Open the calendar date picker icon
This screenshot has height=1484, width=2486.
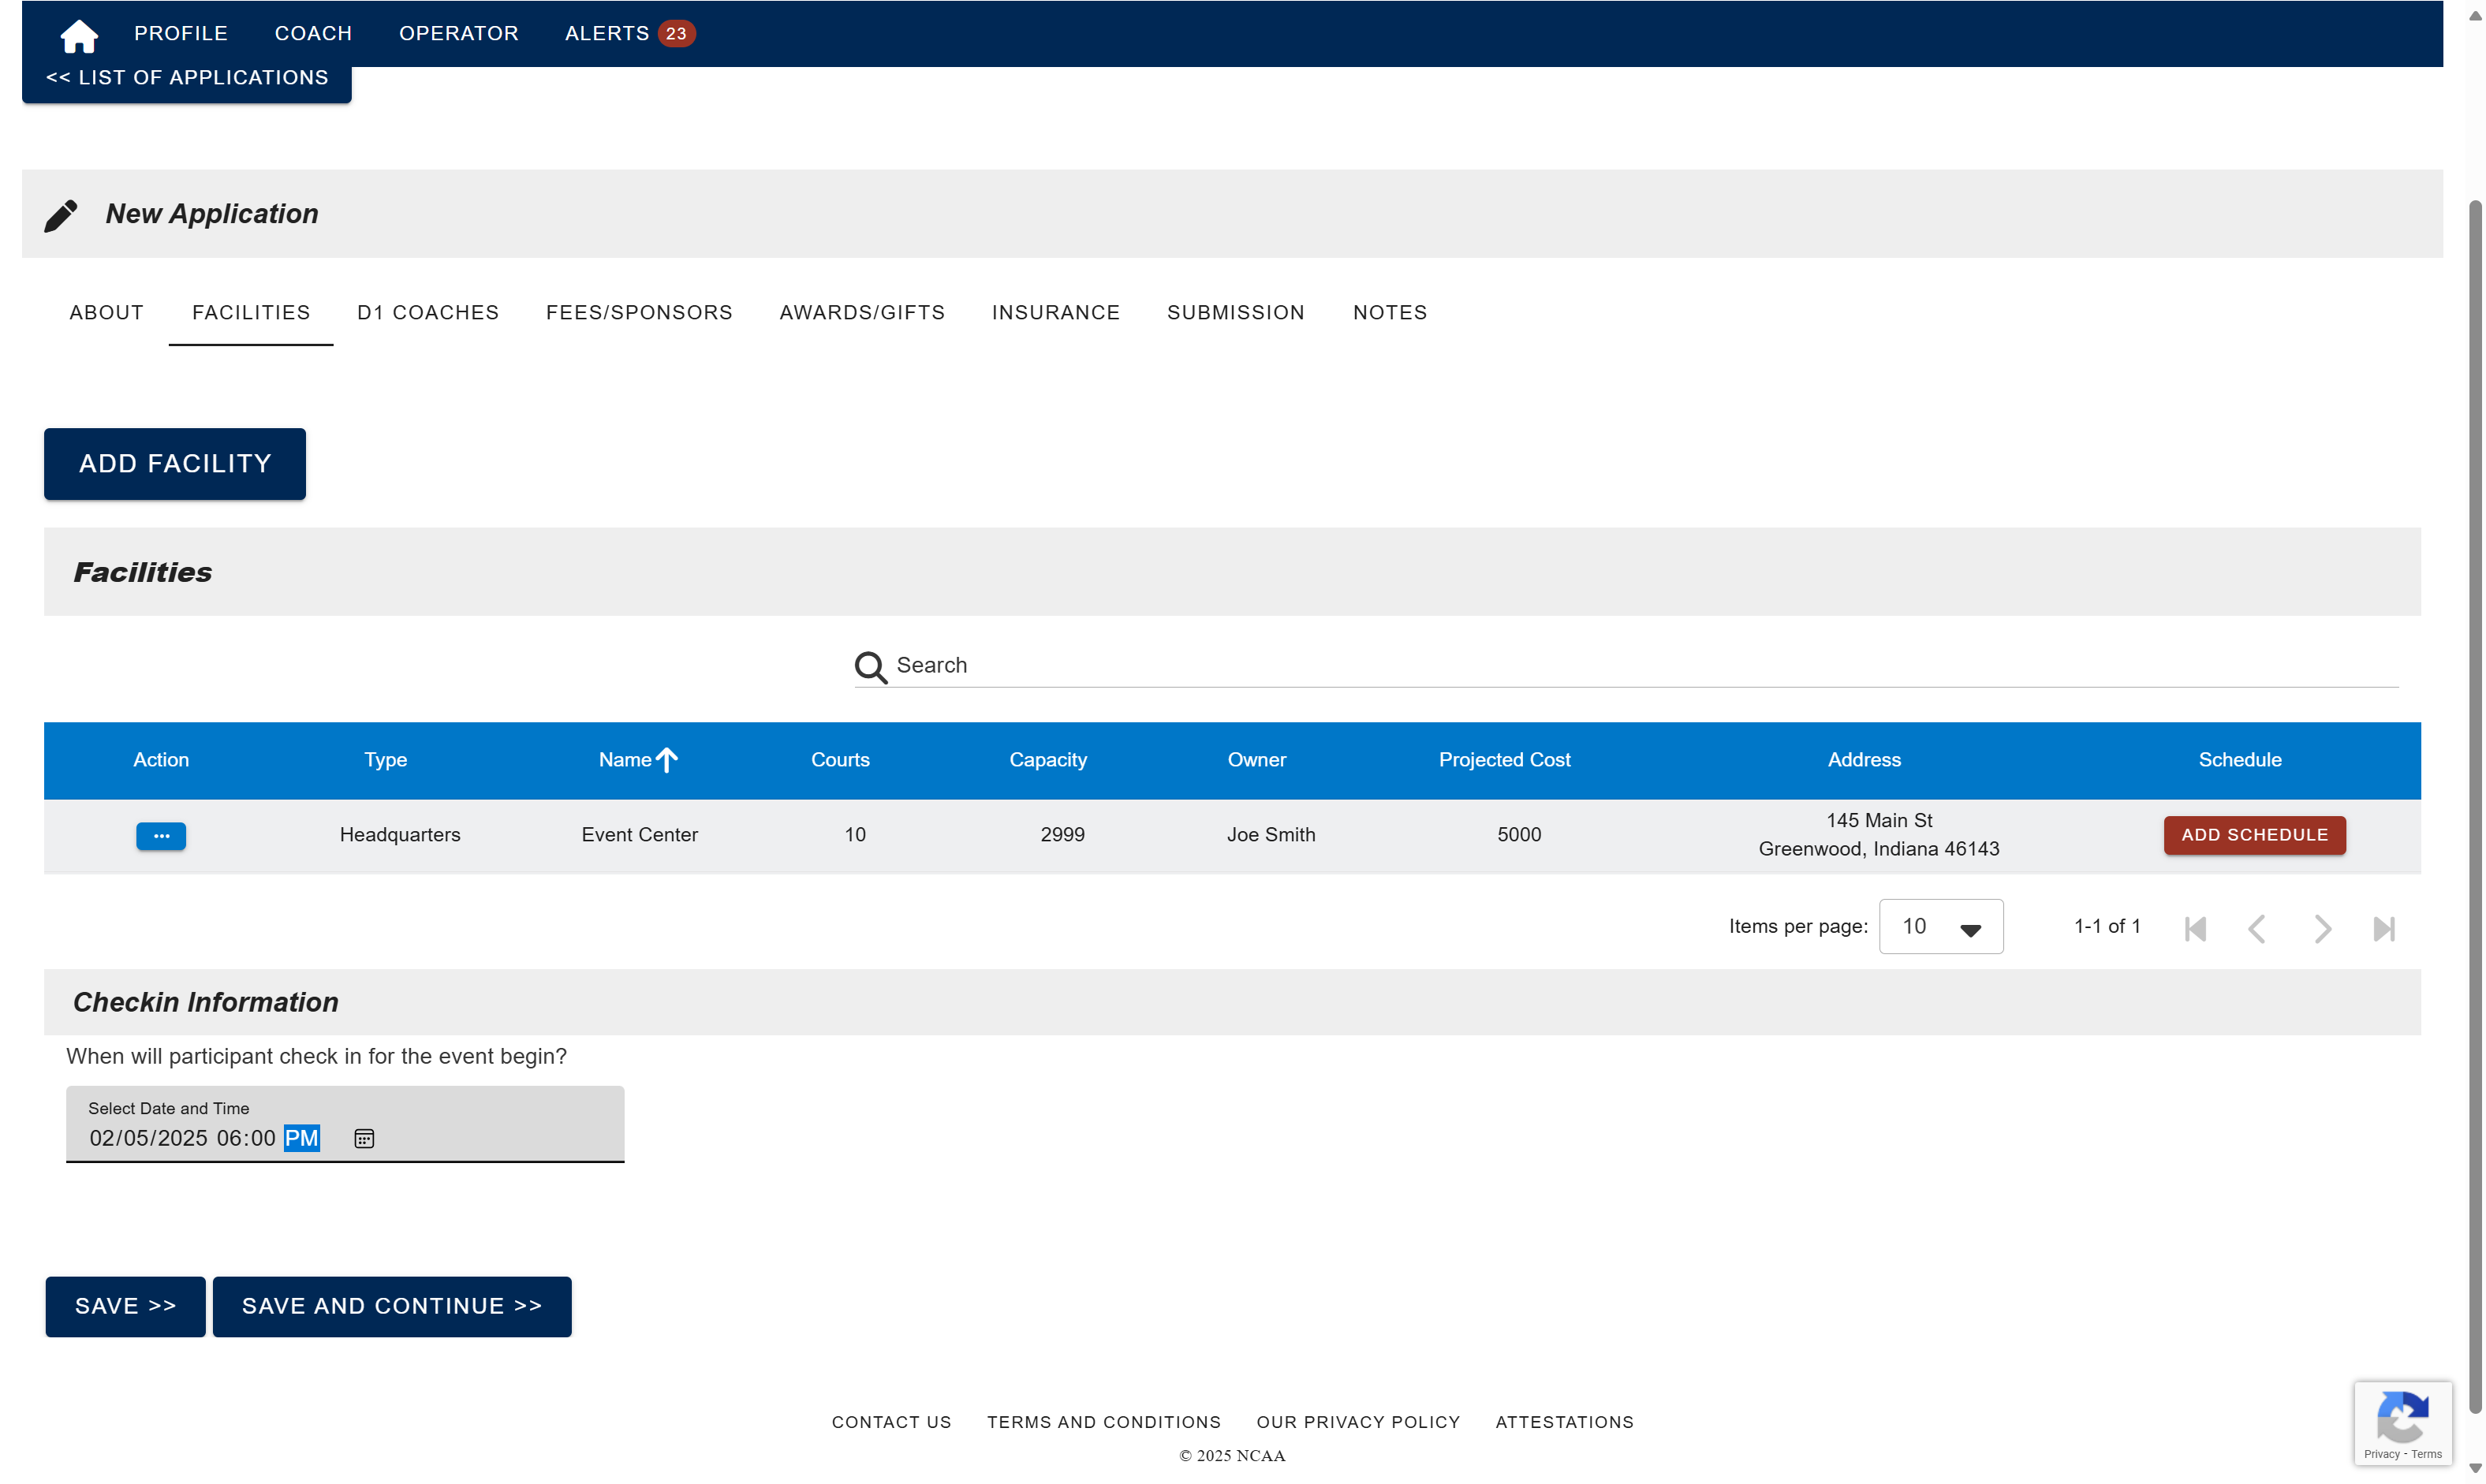tap(364, 1138)
